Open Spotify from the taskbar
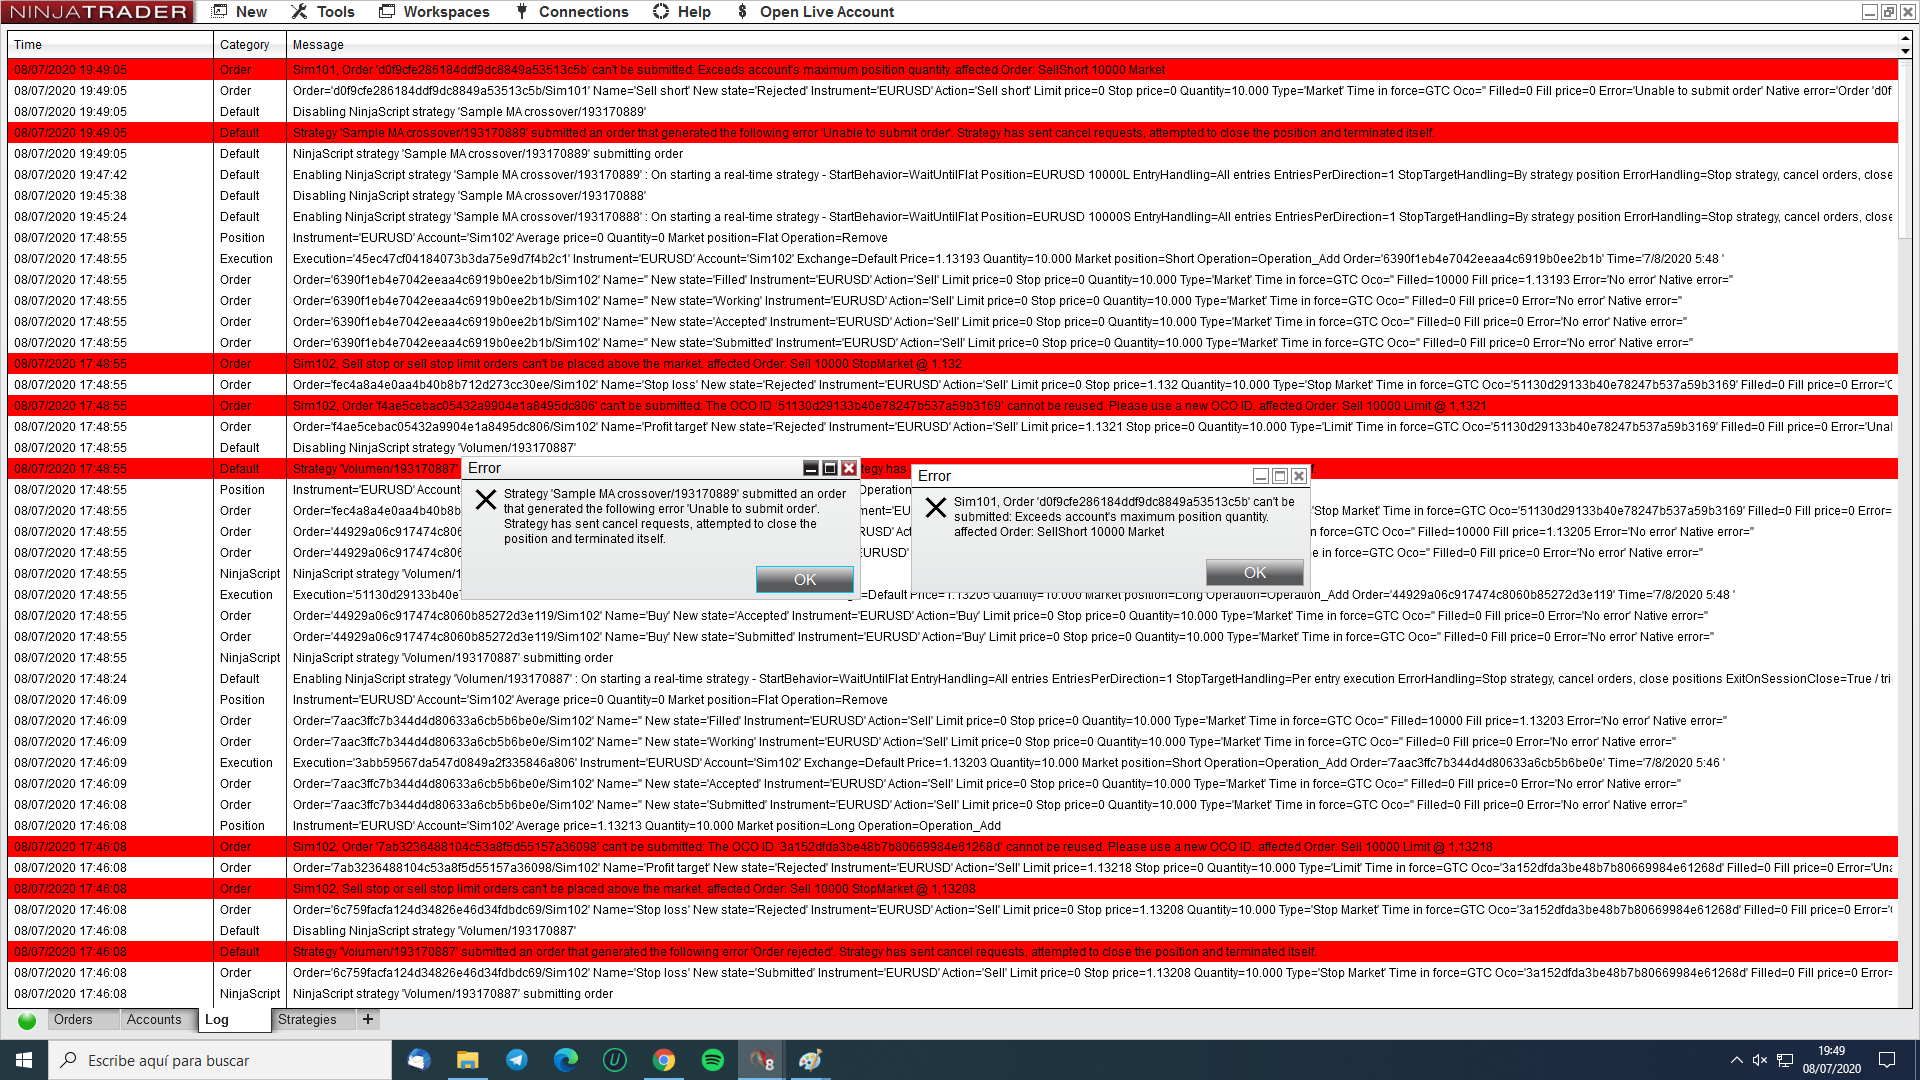The image size is (1920, 1080). pos(713,1060)
